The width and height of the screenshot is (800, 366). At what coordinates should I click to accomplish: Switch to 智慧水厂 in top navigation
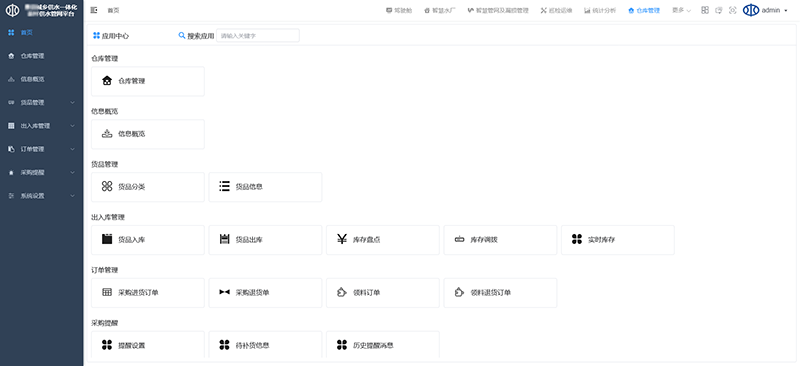click(x=440, y=10)
